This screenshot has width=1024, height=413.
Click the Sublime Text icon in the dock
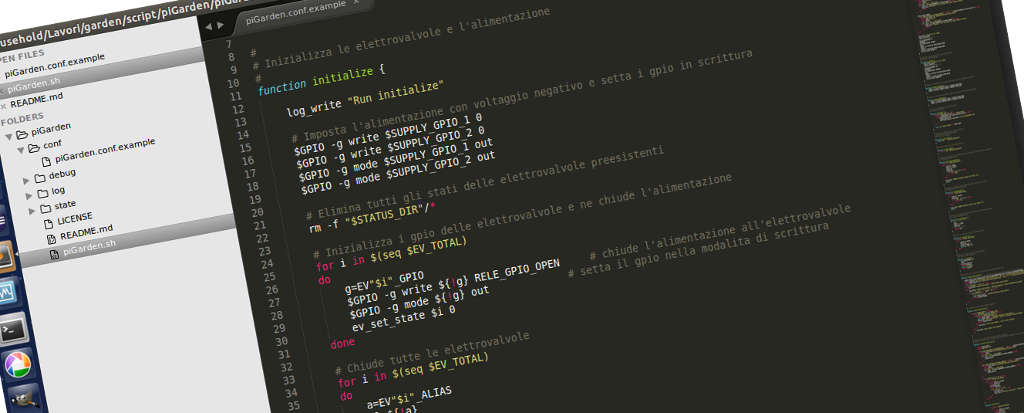pos(5,258)
